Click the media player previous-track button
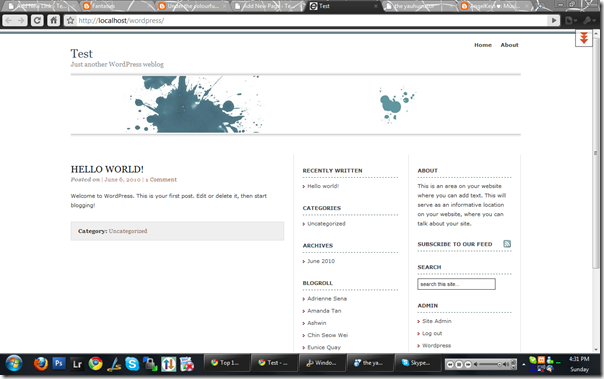The height and width of the screenshot is (379, 604). pyautogui.click(x=450, y=364)
